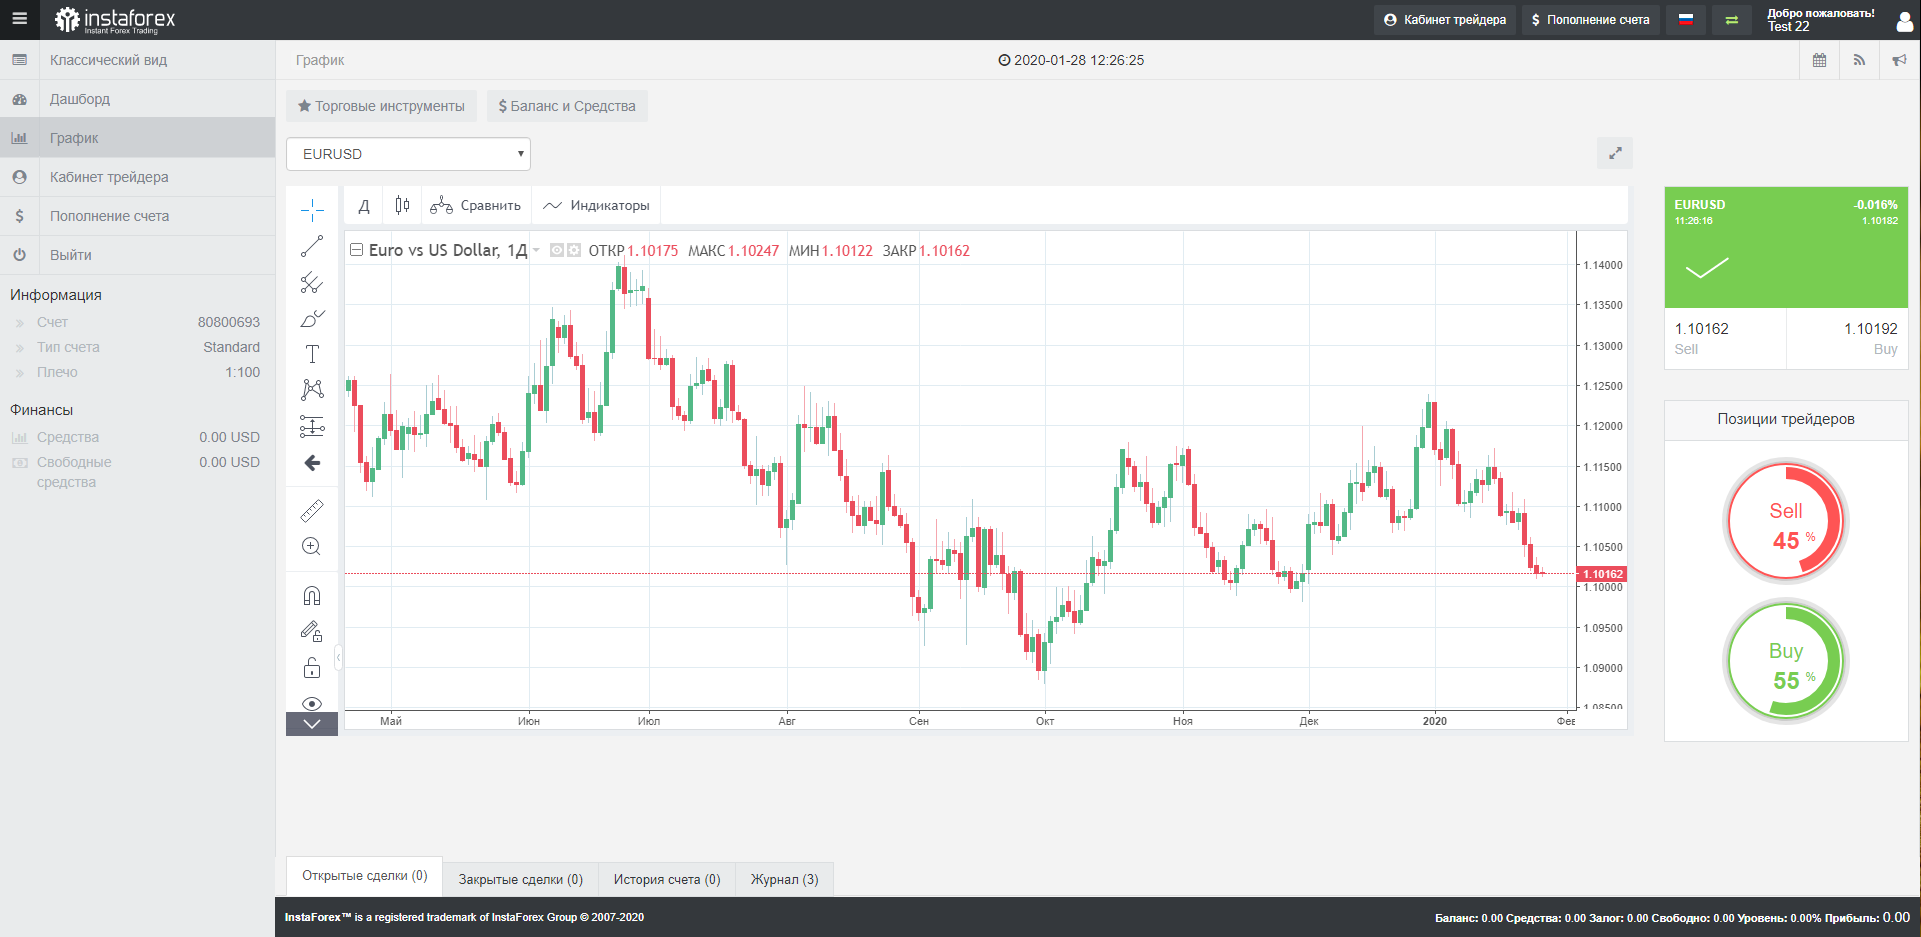
Task: Toggle visibility of chart drawings with eye icon
Action: pos(311,701)
